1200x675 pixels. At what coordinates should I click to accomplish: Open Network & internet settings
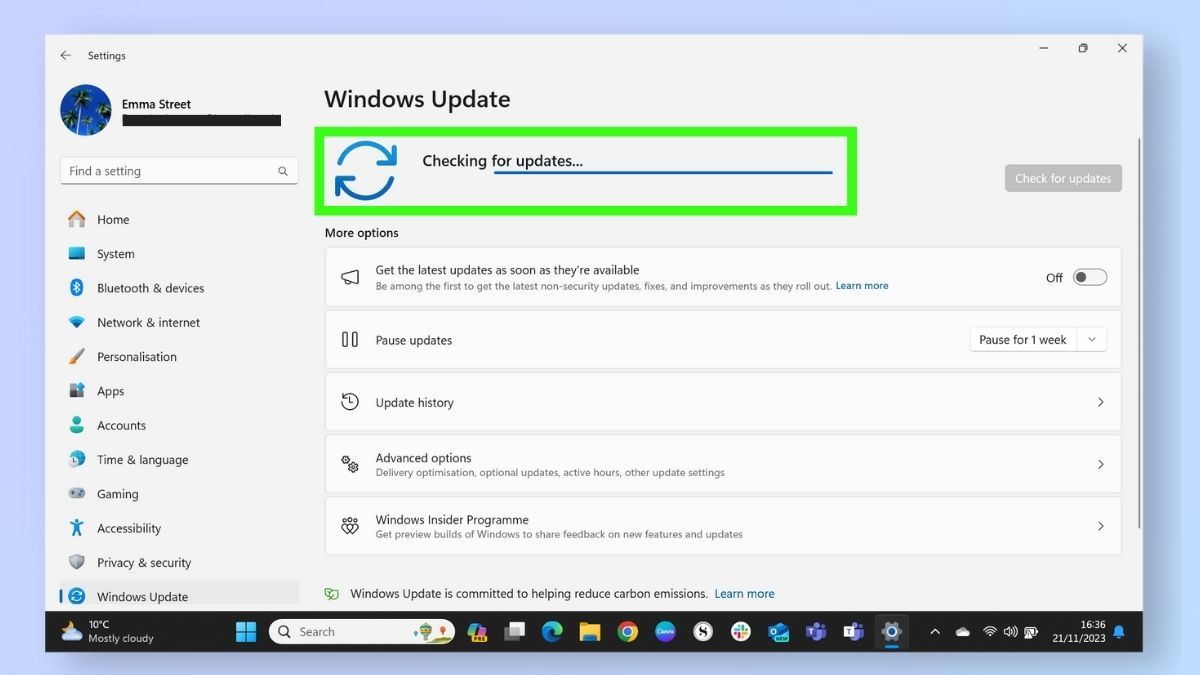[147, 322]
